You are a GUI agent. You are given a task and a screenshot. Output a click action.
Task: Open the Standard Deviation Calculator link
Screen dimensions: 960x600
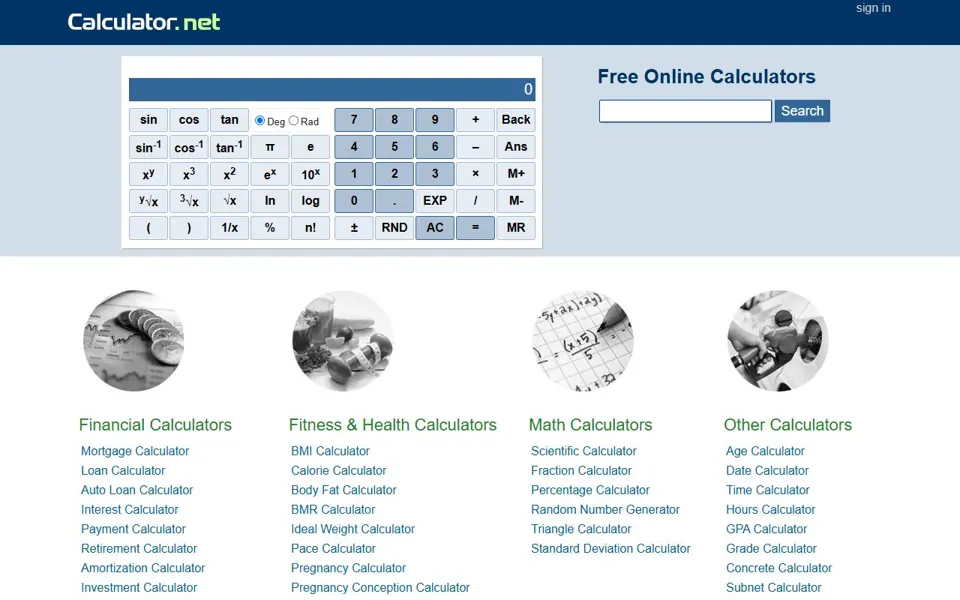coord(610,549)
